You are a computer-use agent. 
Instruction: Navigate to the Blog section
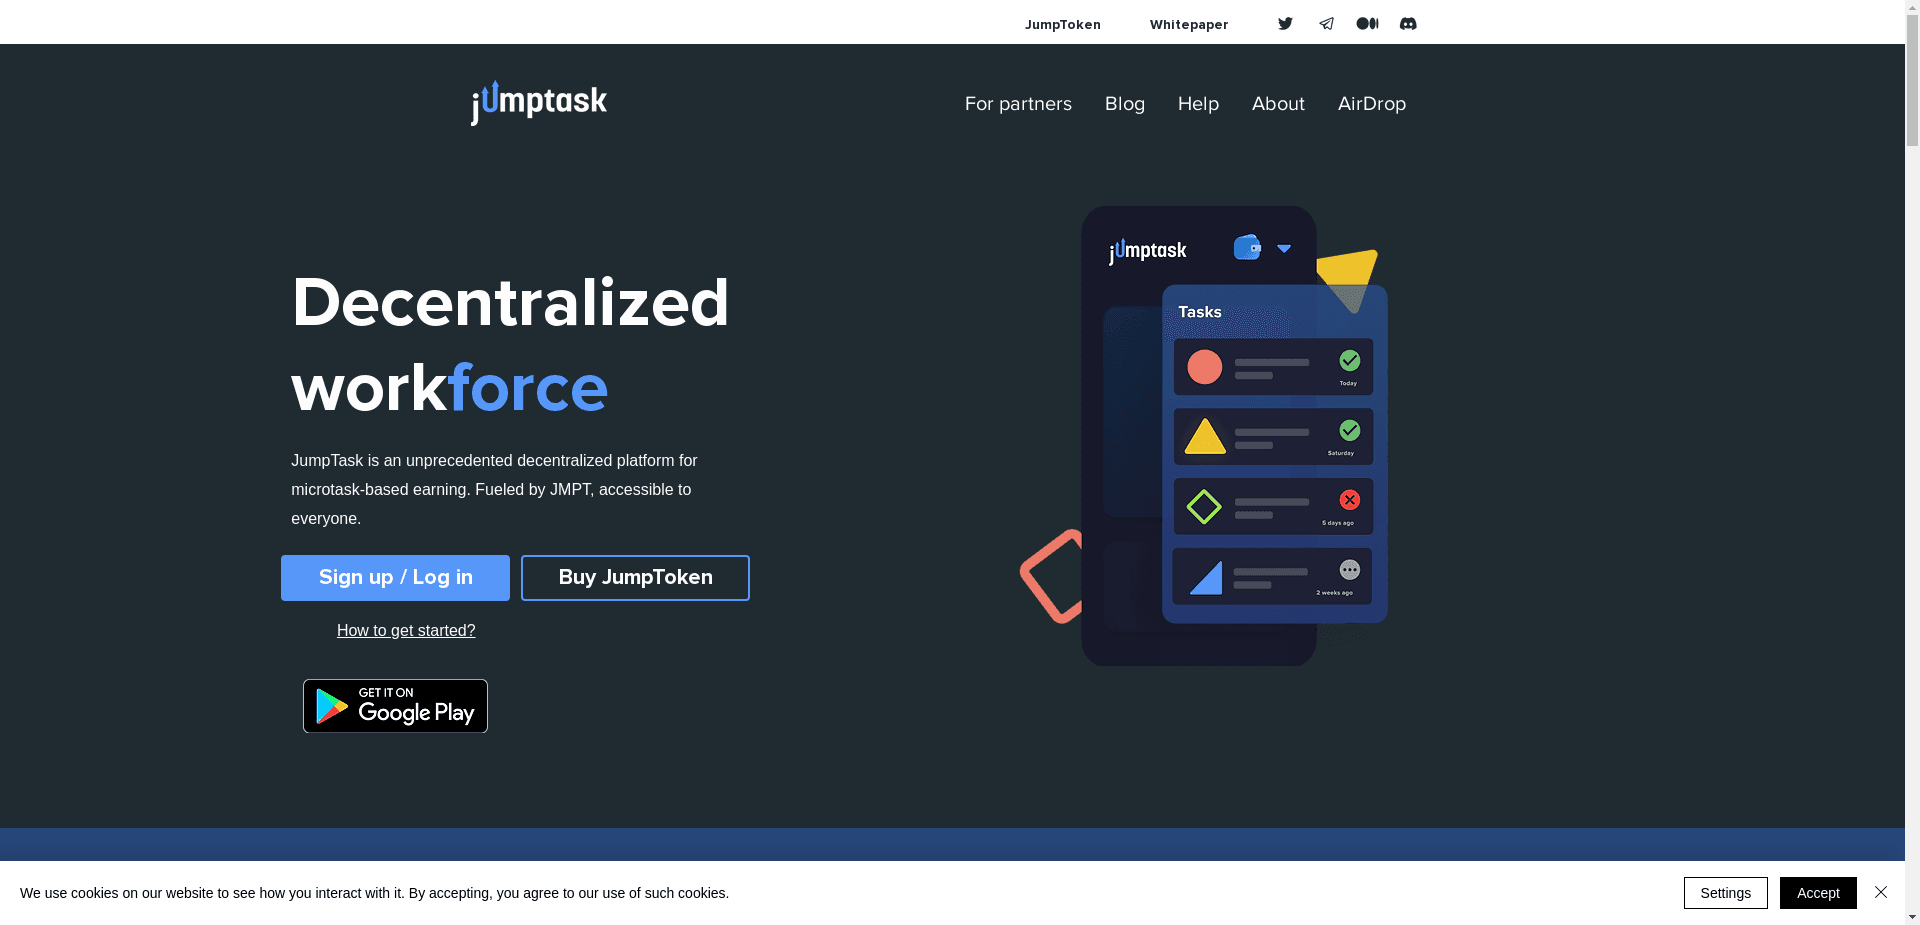point(1124,104)
